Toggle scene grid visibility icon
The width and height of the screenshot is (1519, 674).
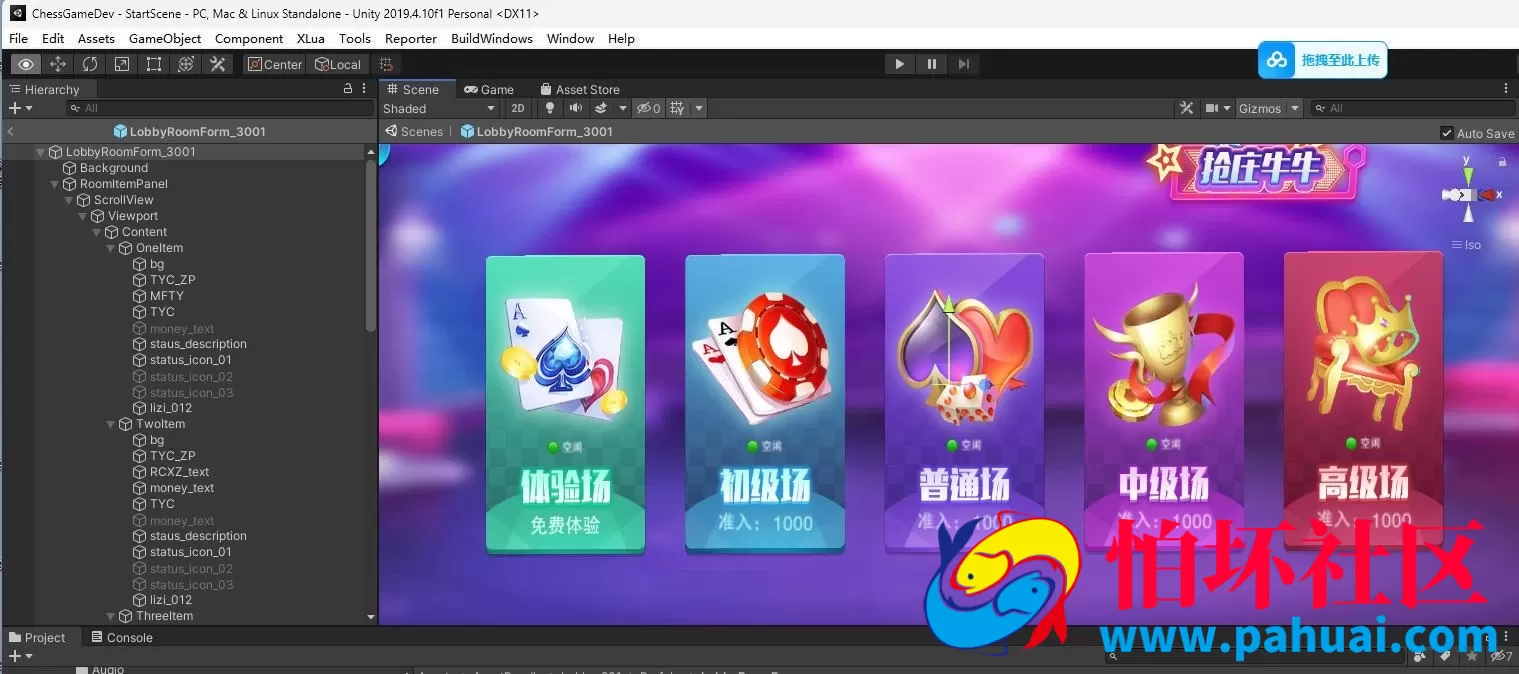coord(677,108)
